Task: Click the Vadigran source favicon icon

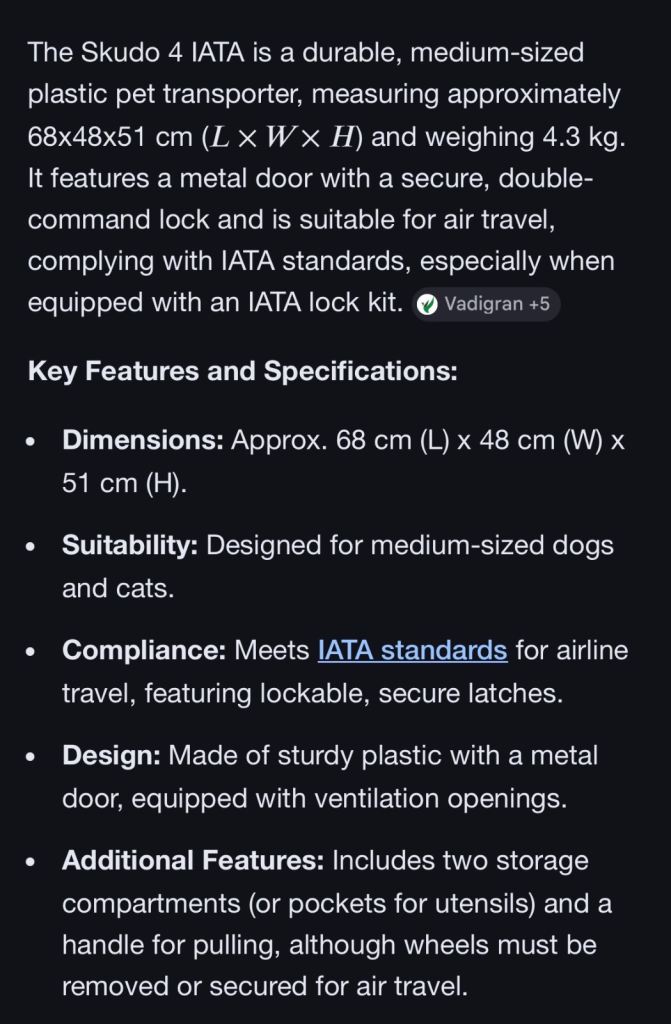Action: (x=428, y=304)
